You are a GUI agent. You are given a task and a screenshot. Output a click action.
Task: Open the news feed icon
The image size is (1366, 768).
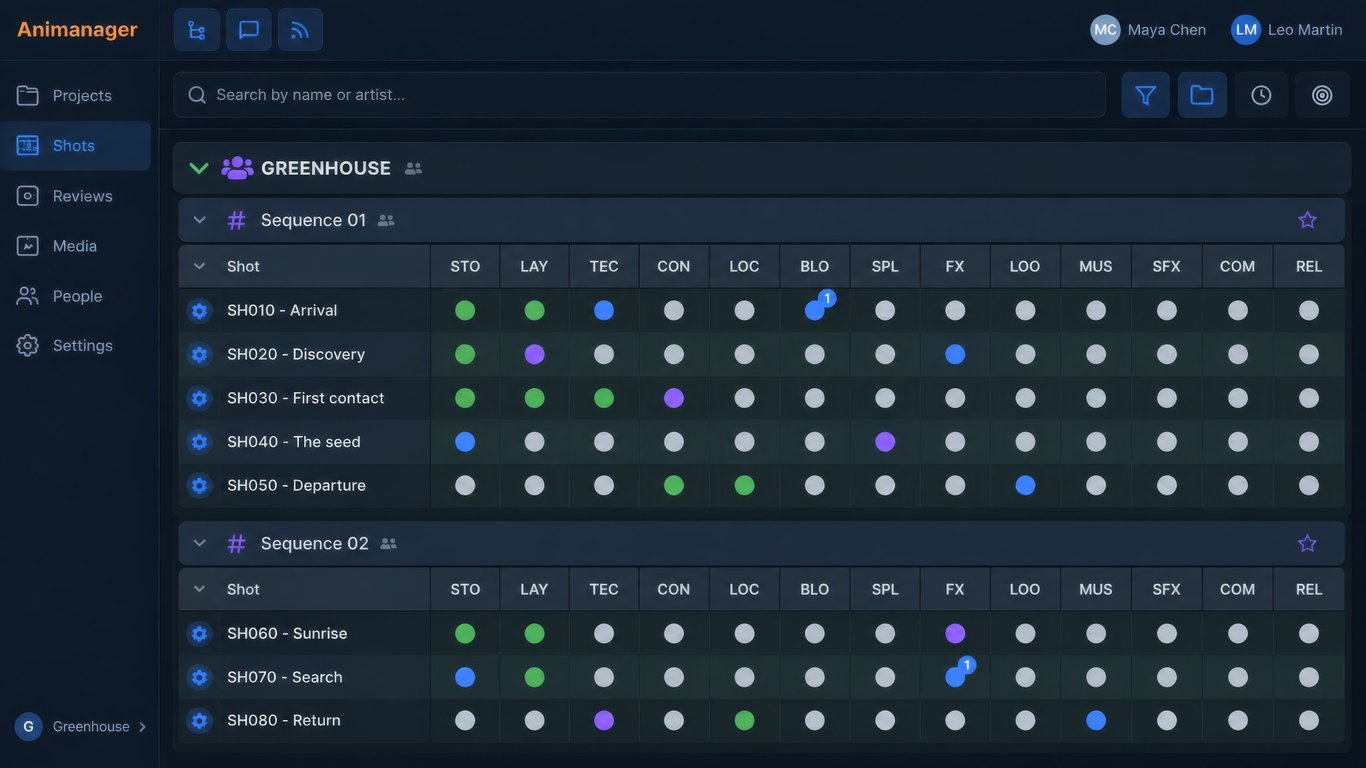[300, 30]
